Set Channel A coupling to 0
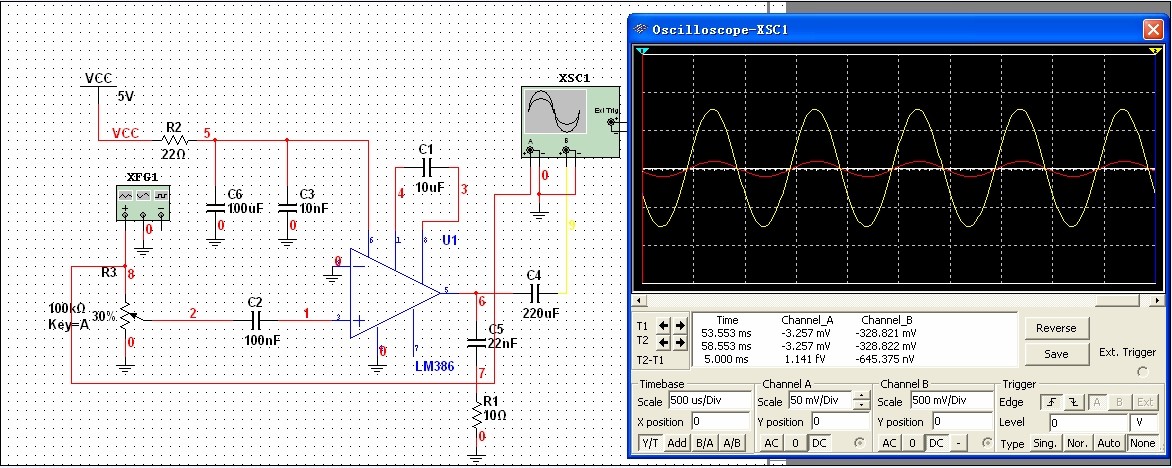Screen dimensions: 1172x468 (795, 443)
